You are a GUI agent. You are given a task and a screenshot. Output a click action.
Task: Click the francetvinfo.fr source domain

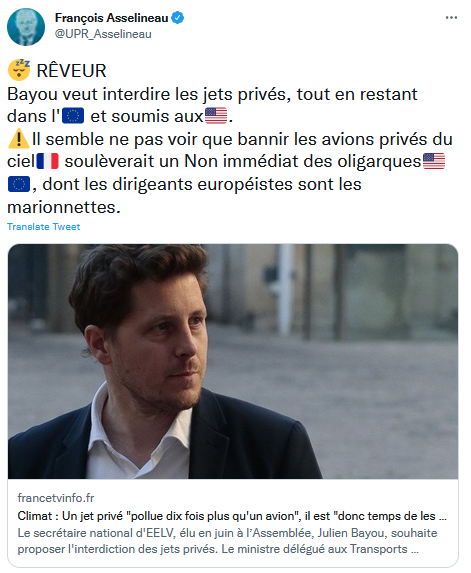[x=56, y=498]
